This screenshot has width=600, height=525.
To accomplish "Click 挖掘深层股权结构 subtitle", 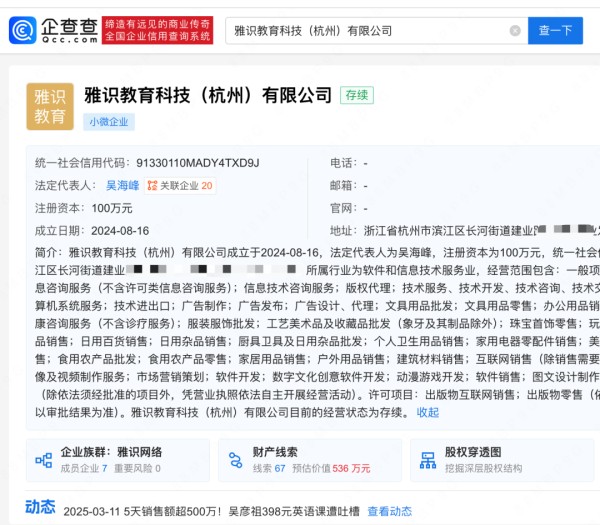I will click(483, 468).
